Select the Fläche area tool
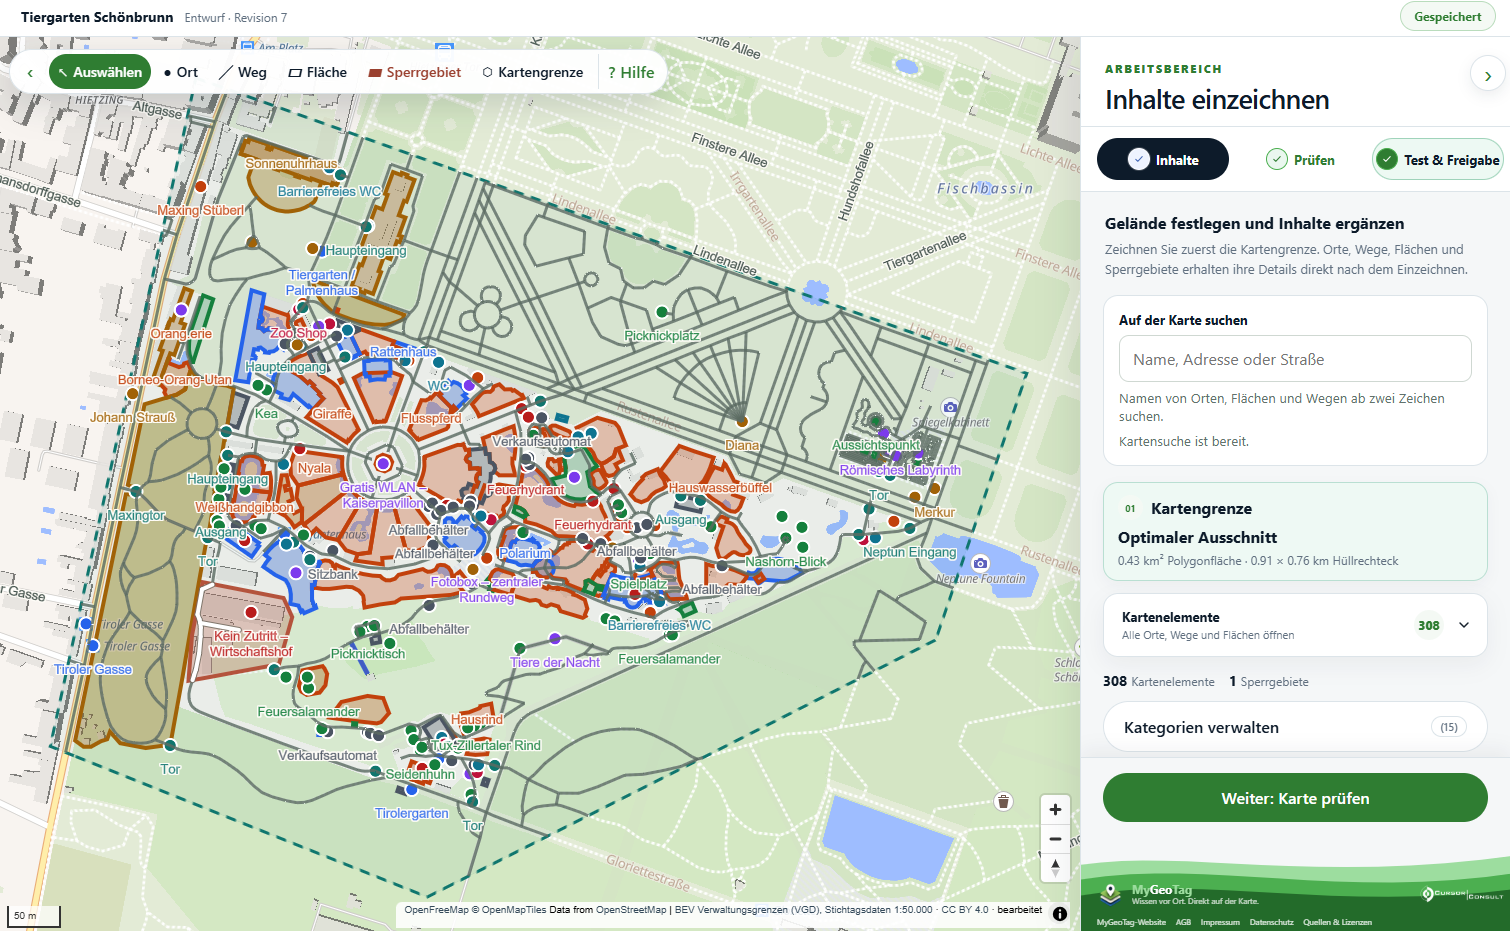 click(x=318, y=72)
